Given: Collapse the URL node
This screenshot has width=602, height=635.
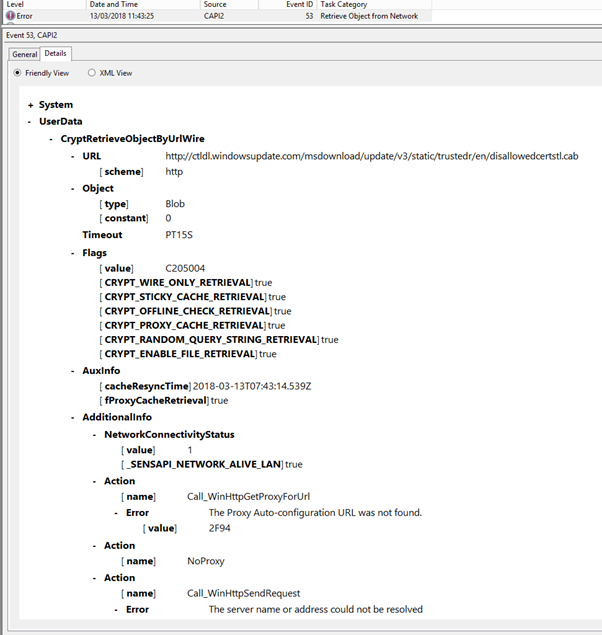Looking at the screenshot, I should pos(73,156).
